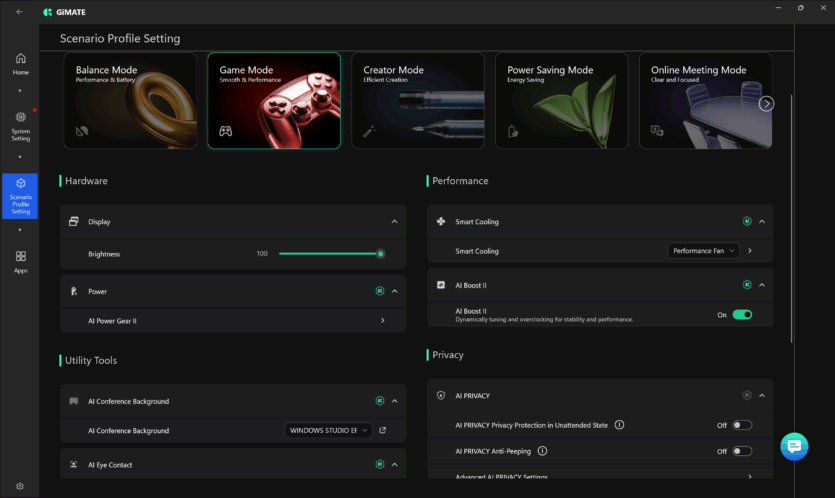835x498 pixels.
Task: Open the Apps section in sidebar
Action: 20,262
